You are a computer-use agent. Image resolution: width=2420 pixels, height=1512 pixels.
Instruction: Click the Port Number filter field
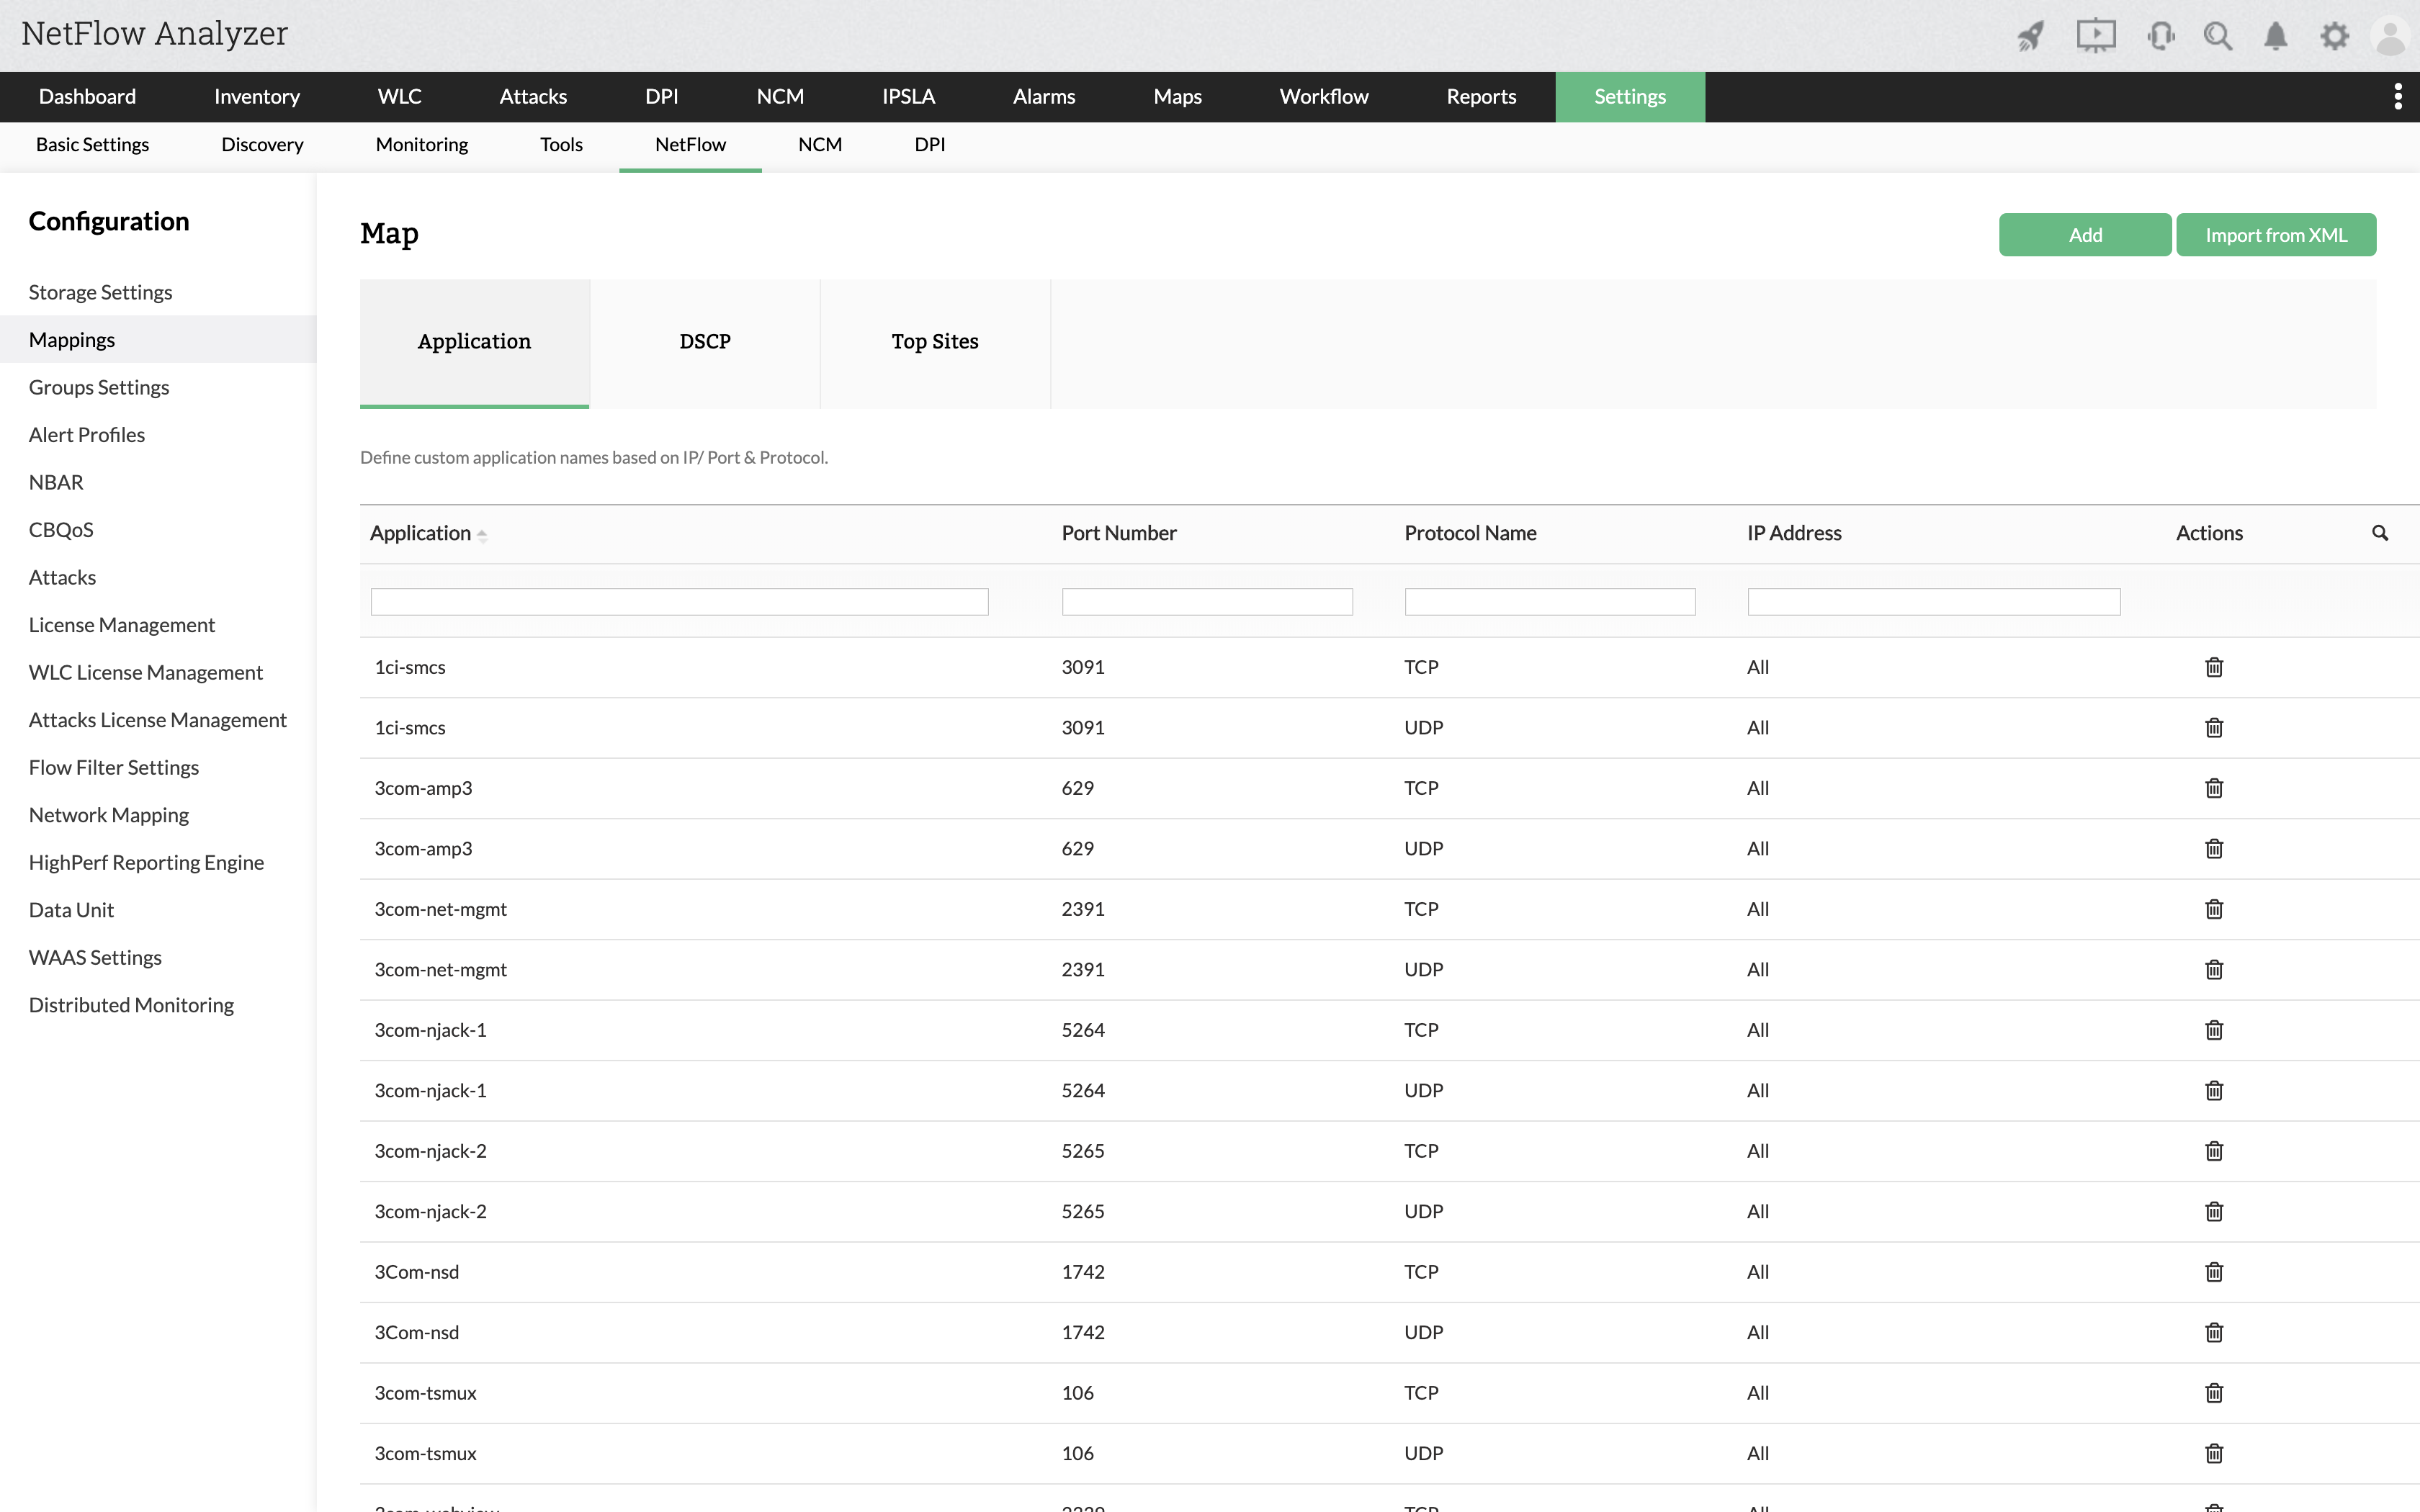1206,601
